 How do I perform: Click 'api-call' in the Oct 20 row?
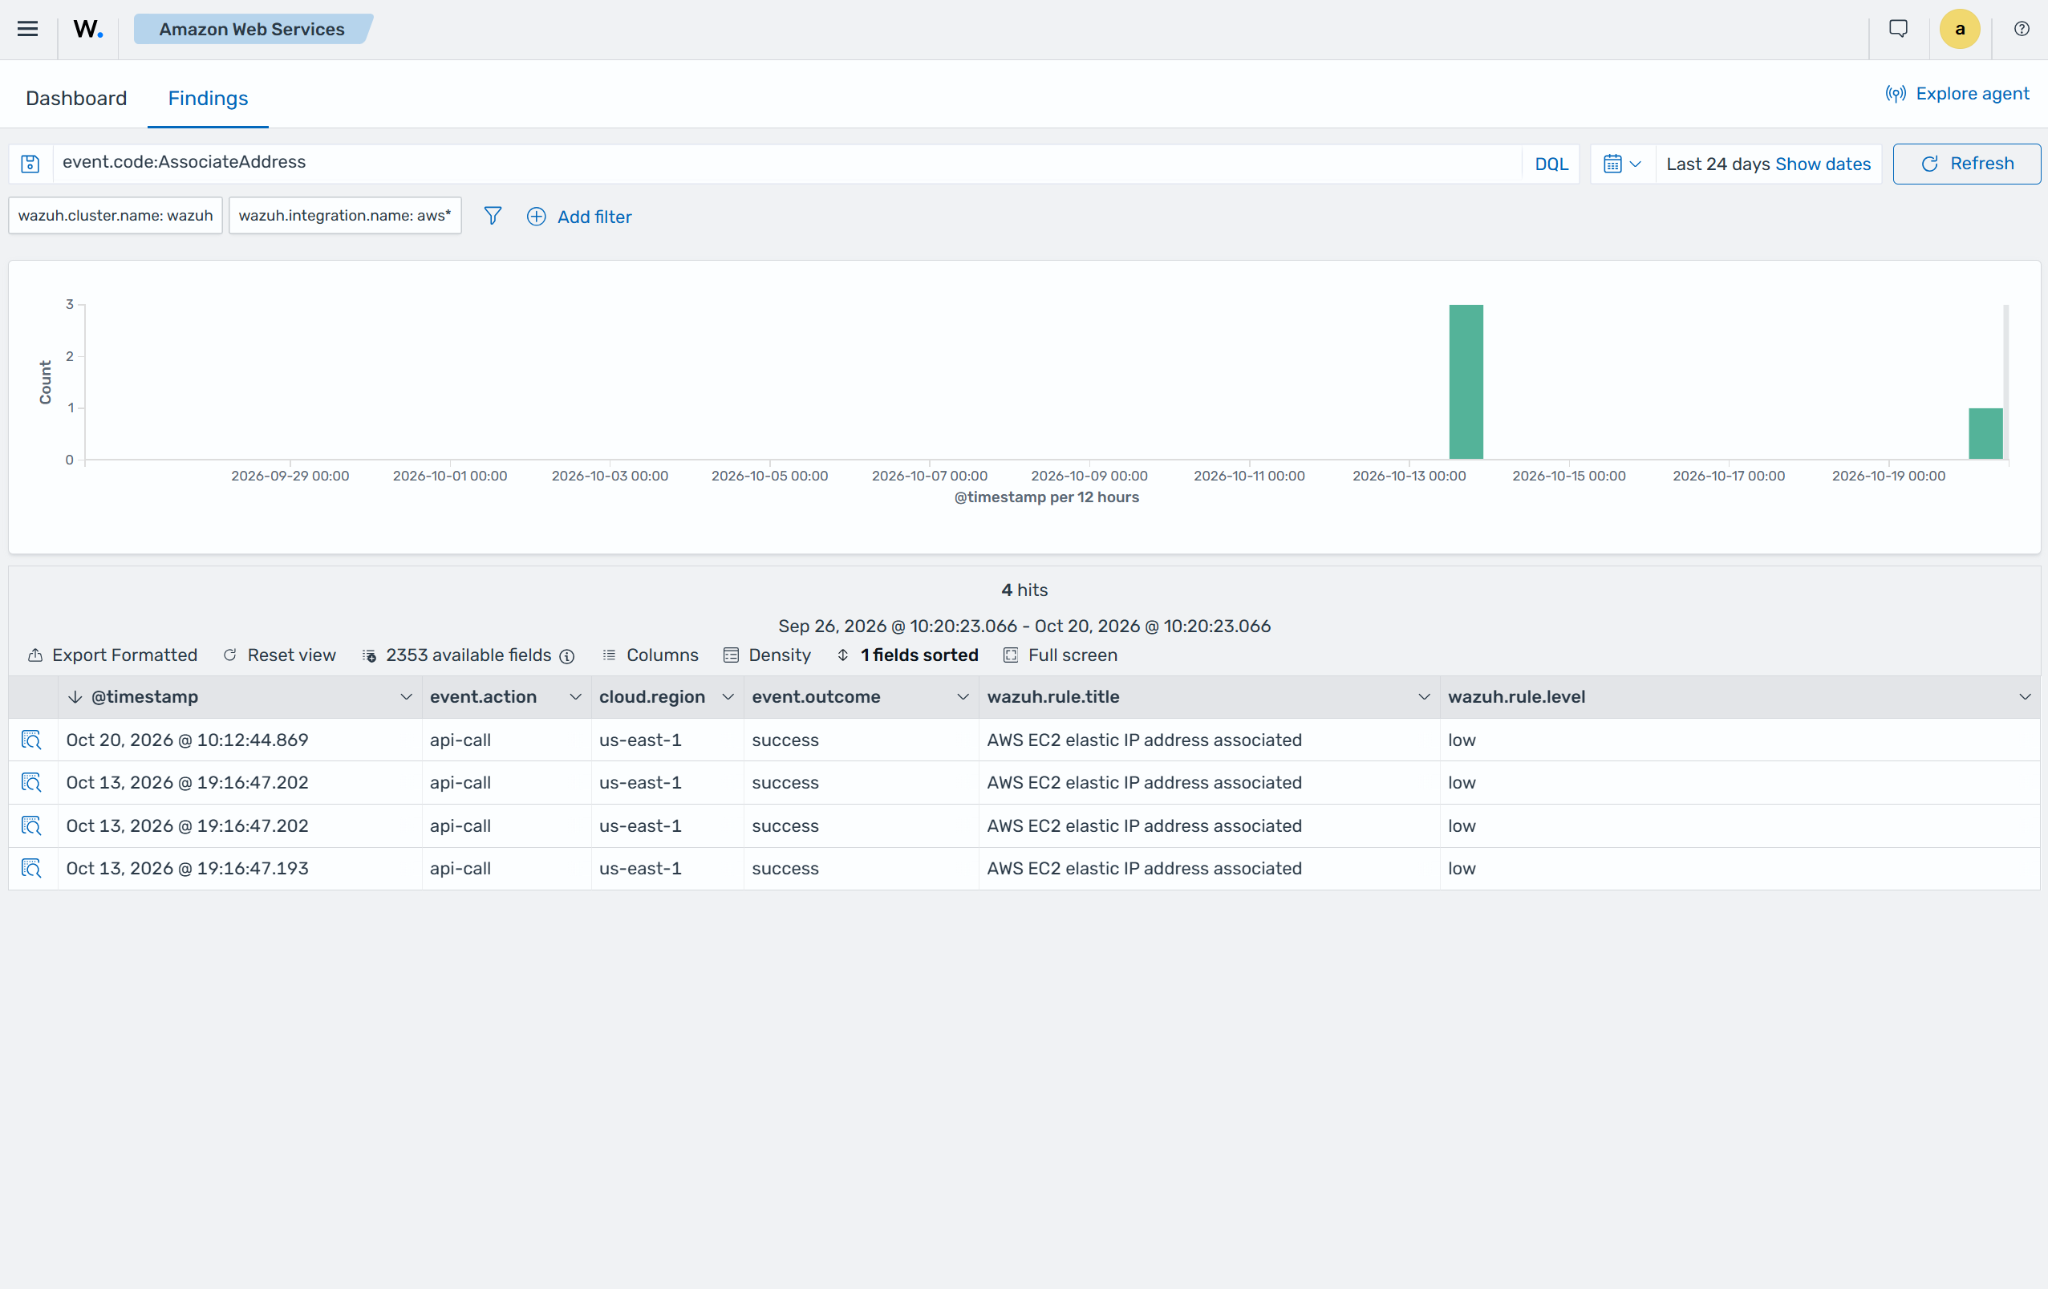pyautogui.click(x=460, y=740)
